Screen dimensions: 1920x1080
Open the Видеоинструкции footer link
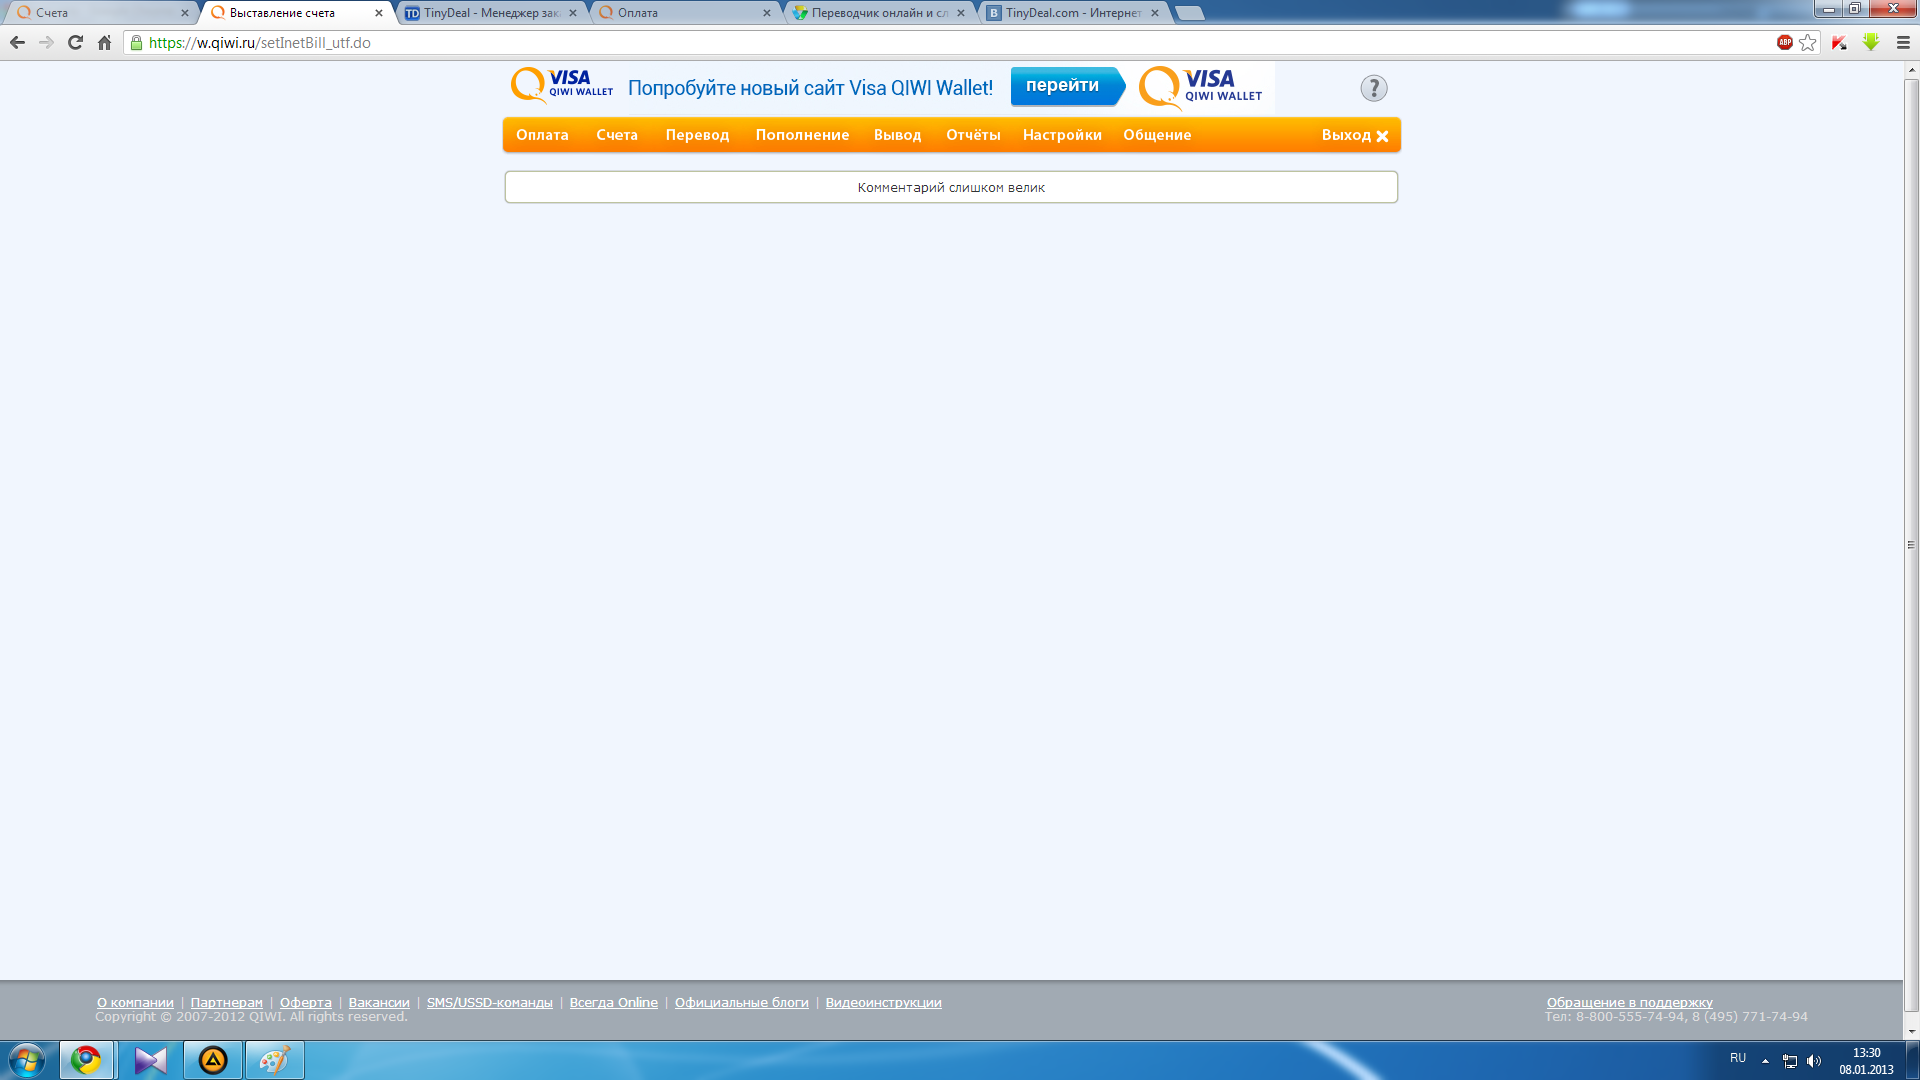pyautogui.click(x=883, y=1002)
